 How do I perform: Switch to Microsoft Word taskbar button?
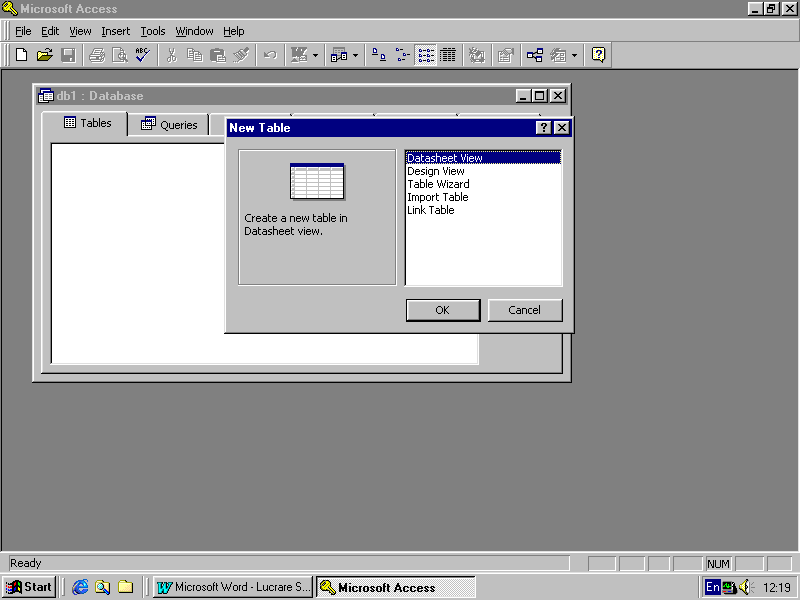(233, 587)
